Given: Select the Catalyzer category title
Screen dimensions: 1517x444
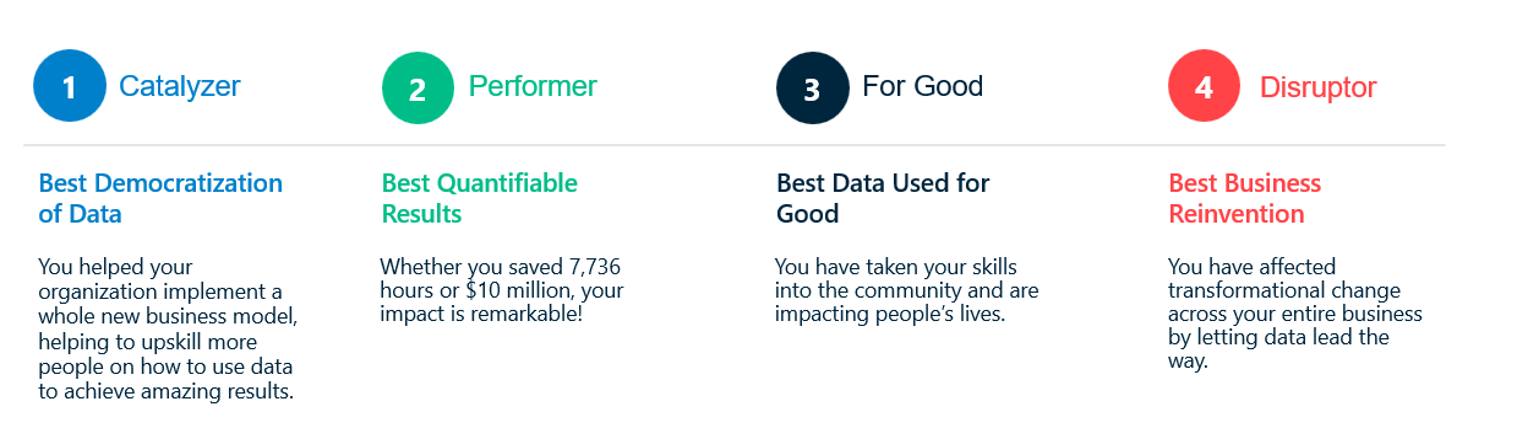Looking at the screenshot, I should (x=180, y=87).
